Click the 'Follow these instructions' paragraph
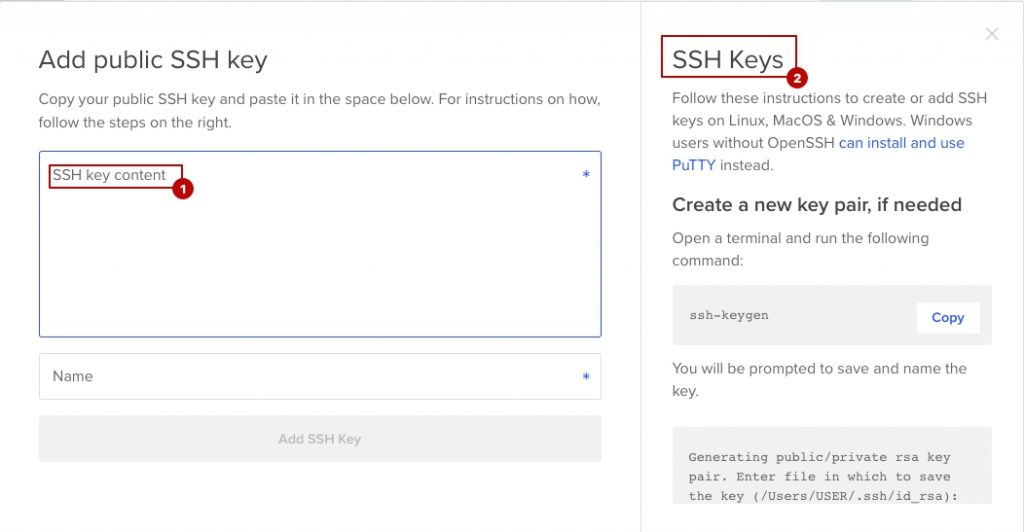Screen dimensions: 1024x532 [829, 131]
